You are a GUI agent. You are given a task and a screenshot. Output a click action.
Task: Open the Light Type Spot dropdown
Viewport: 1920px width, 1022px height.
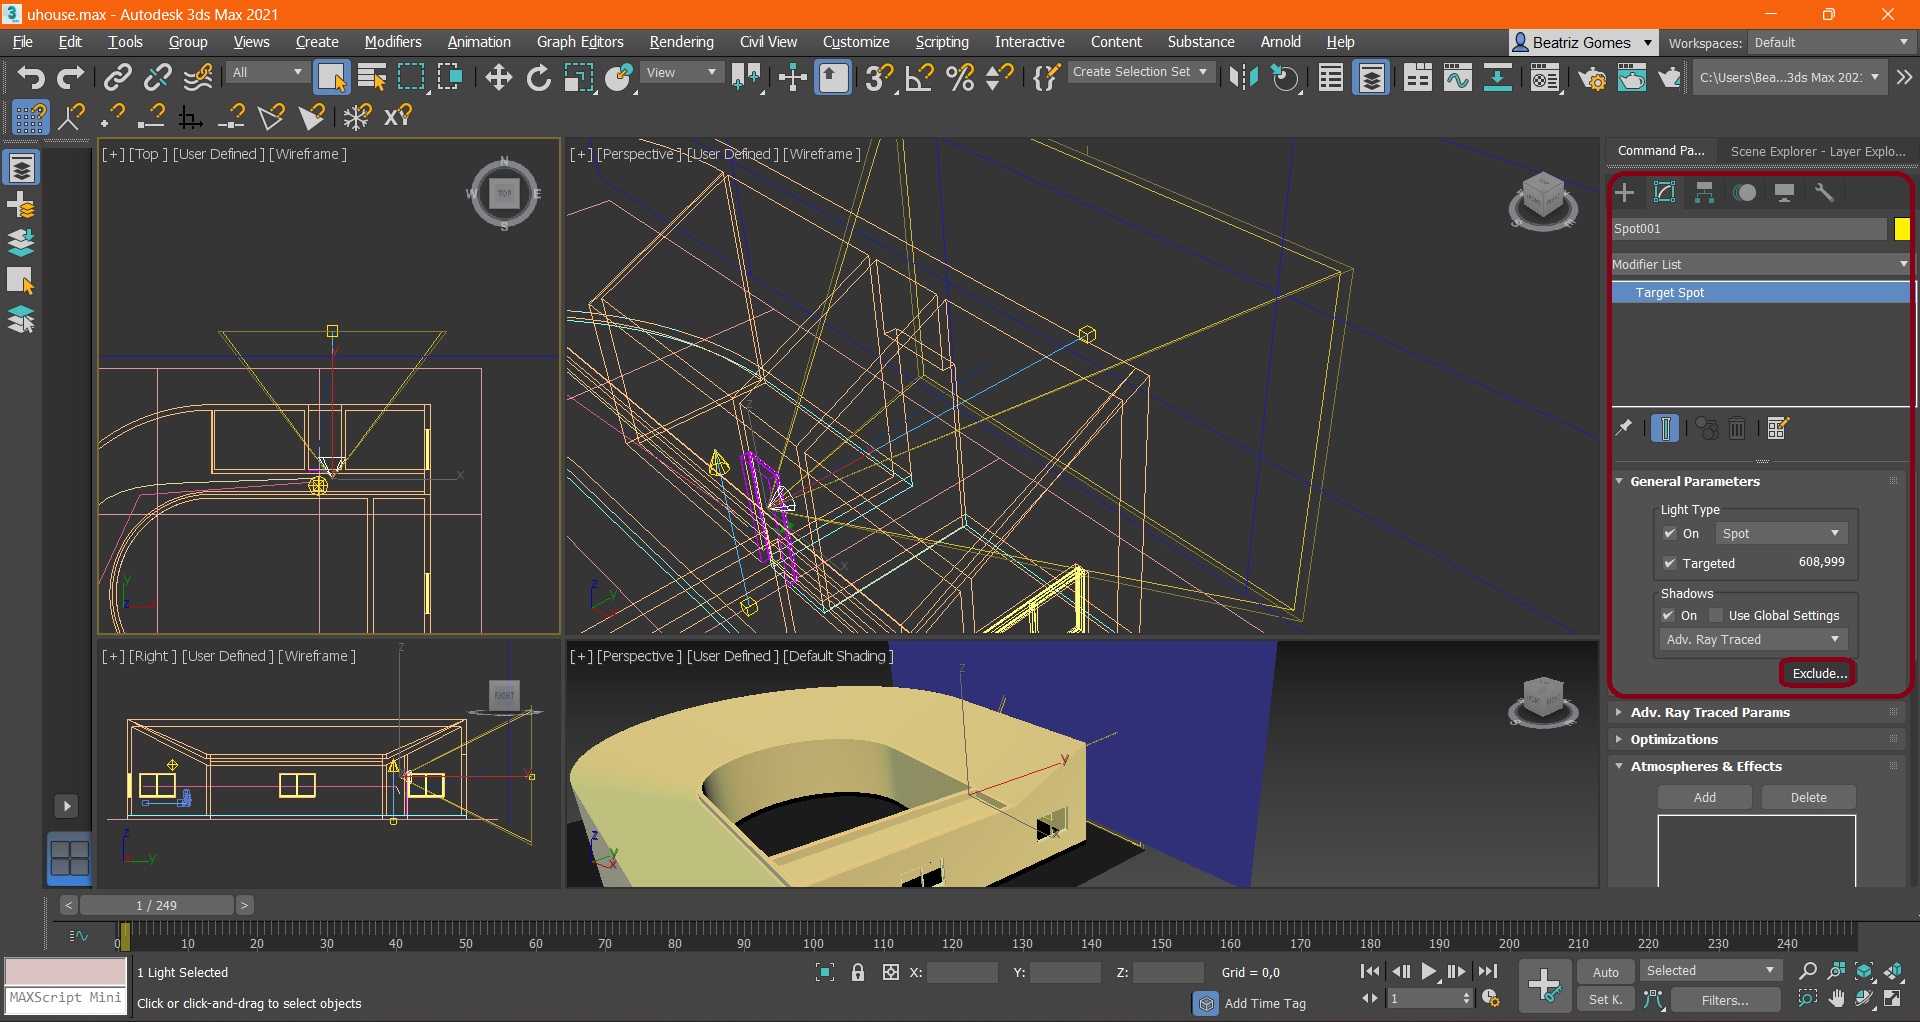click(1780, 534)
